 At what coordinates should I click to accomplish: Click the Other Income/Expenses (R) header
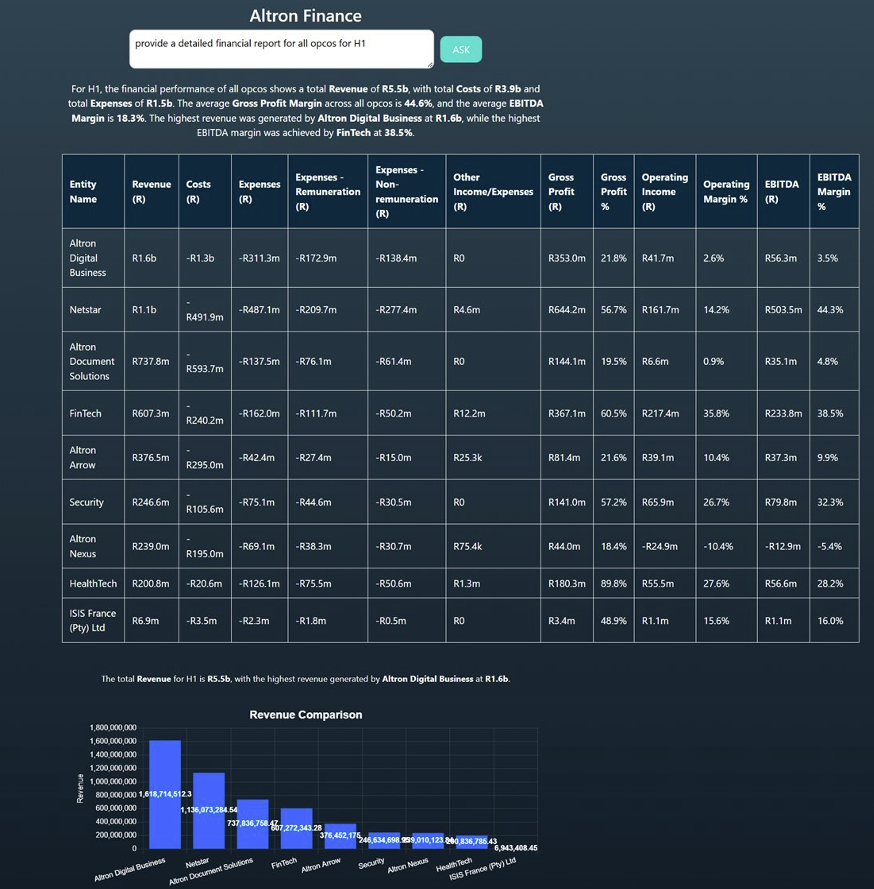pyautogui.click(x=493, y=192)
